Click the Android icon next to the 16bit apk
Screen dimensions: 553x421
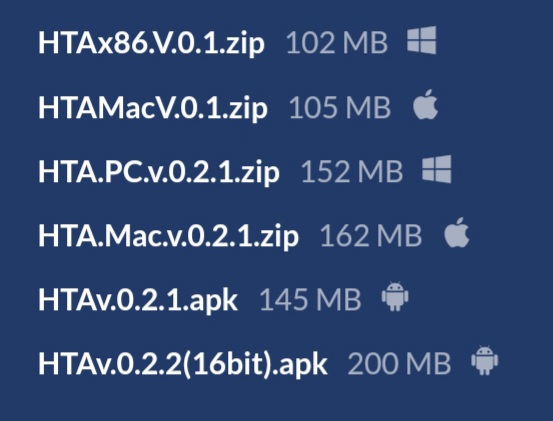[x=485, y=361]
